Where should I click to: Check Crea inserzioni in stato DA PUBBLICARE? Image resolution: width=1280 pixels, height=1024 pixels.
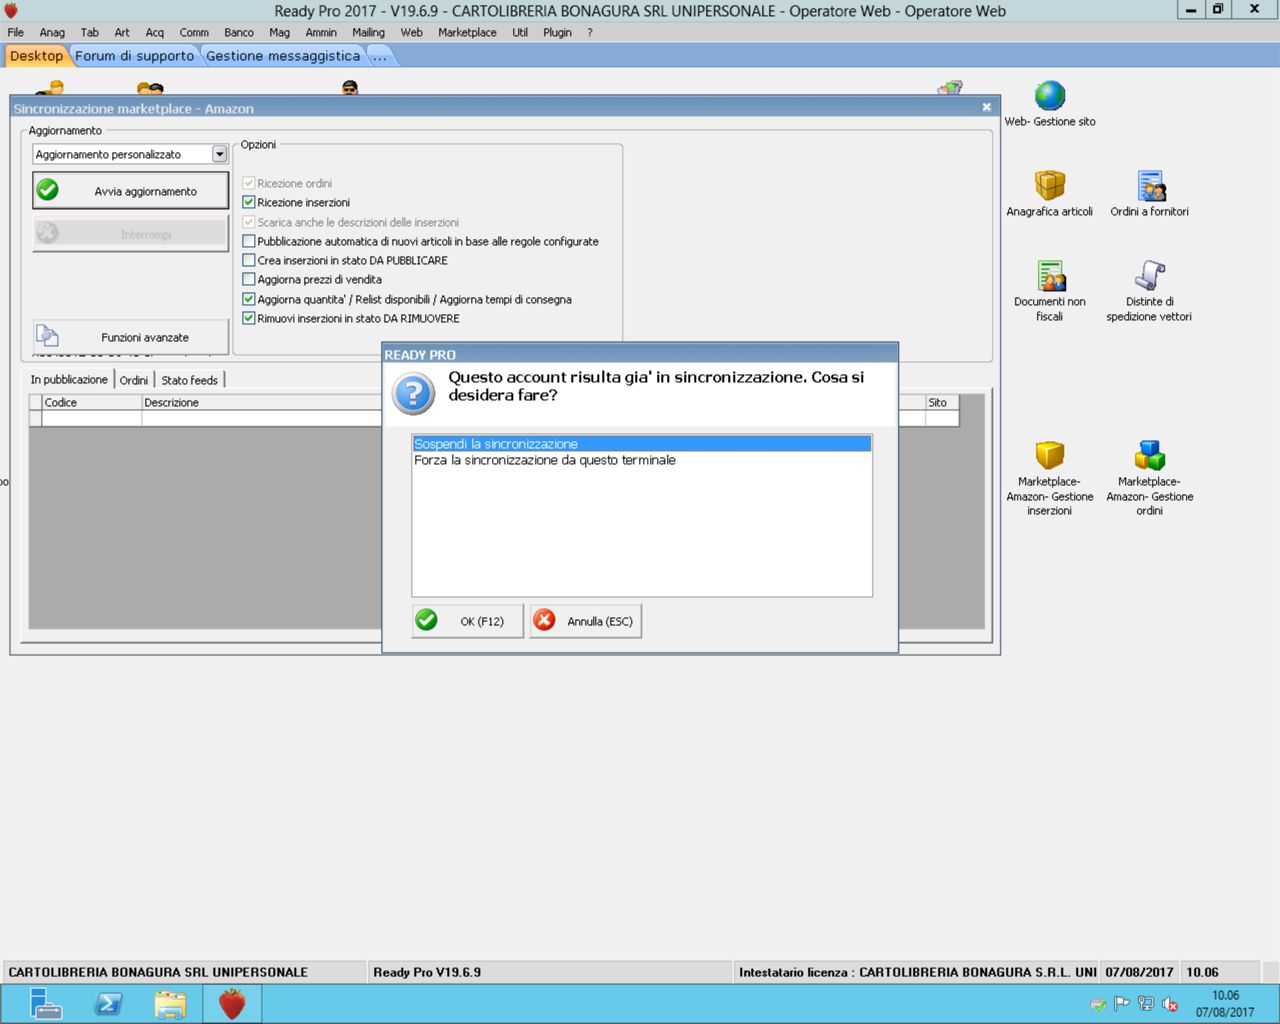[x=249, y=260]
